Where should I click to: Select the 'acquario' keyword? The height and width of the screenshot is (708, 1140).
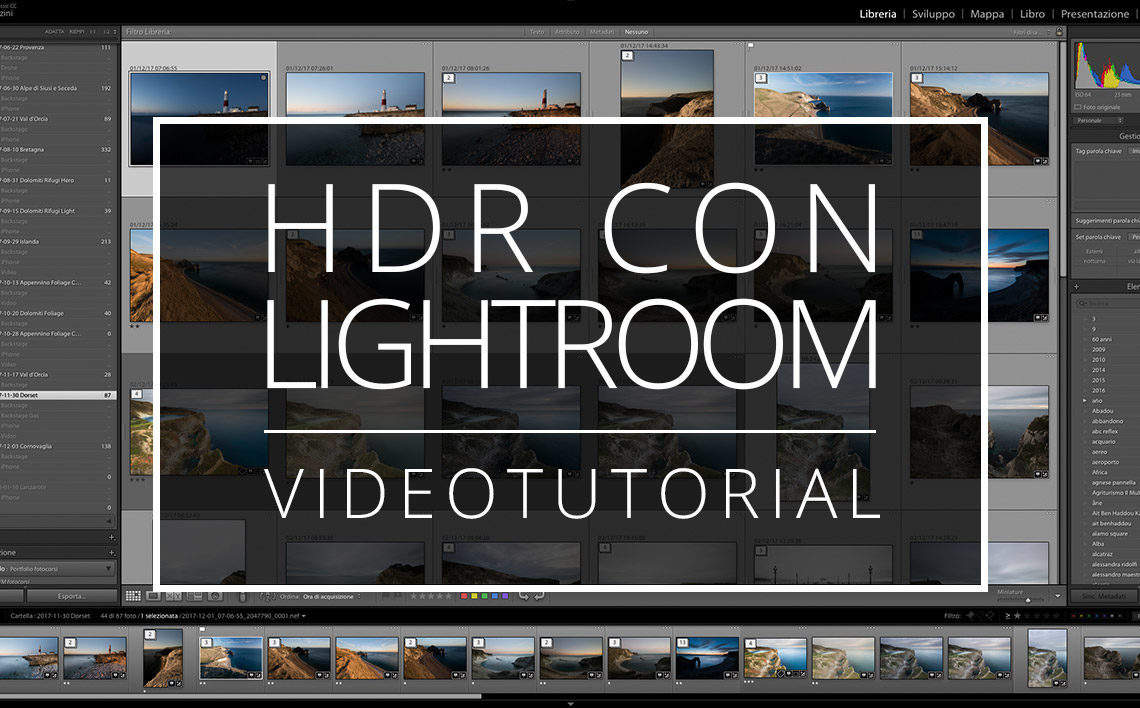tap(1104, 441)
